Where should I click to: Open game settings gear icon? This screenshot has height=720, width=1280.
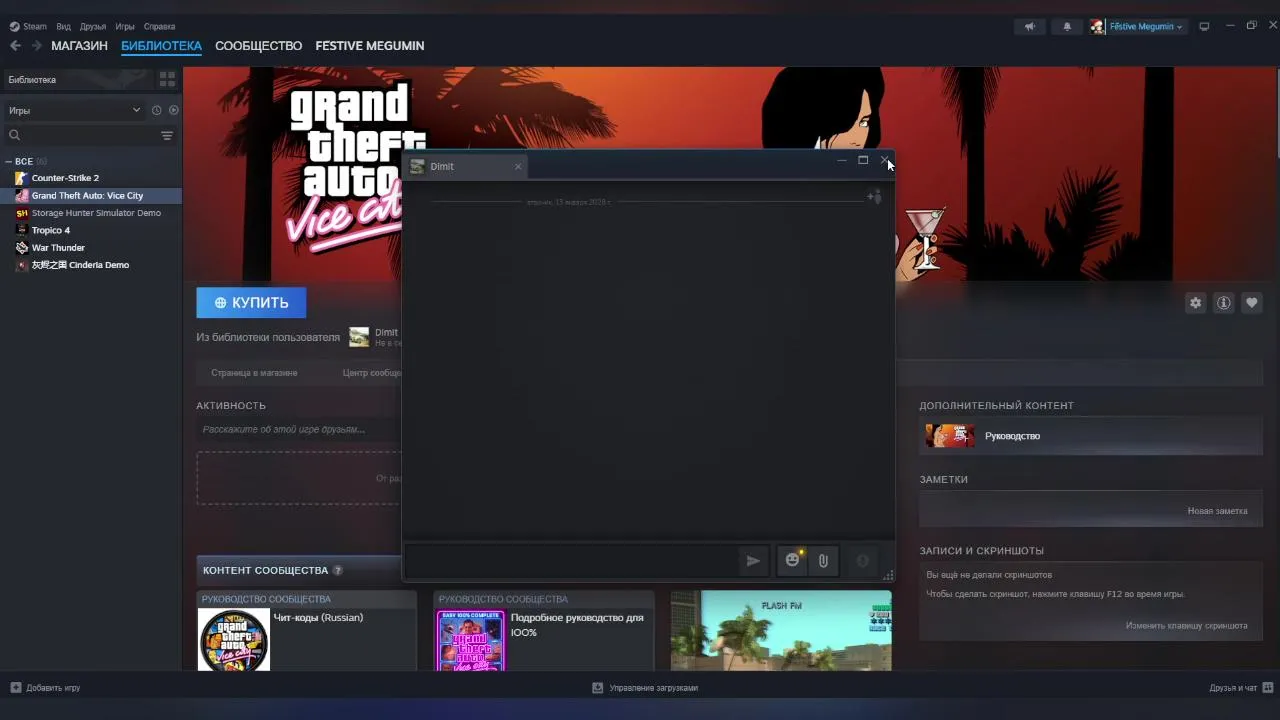pos(1195,303)
